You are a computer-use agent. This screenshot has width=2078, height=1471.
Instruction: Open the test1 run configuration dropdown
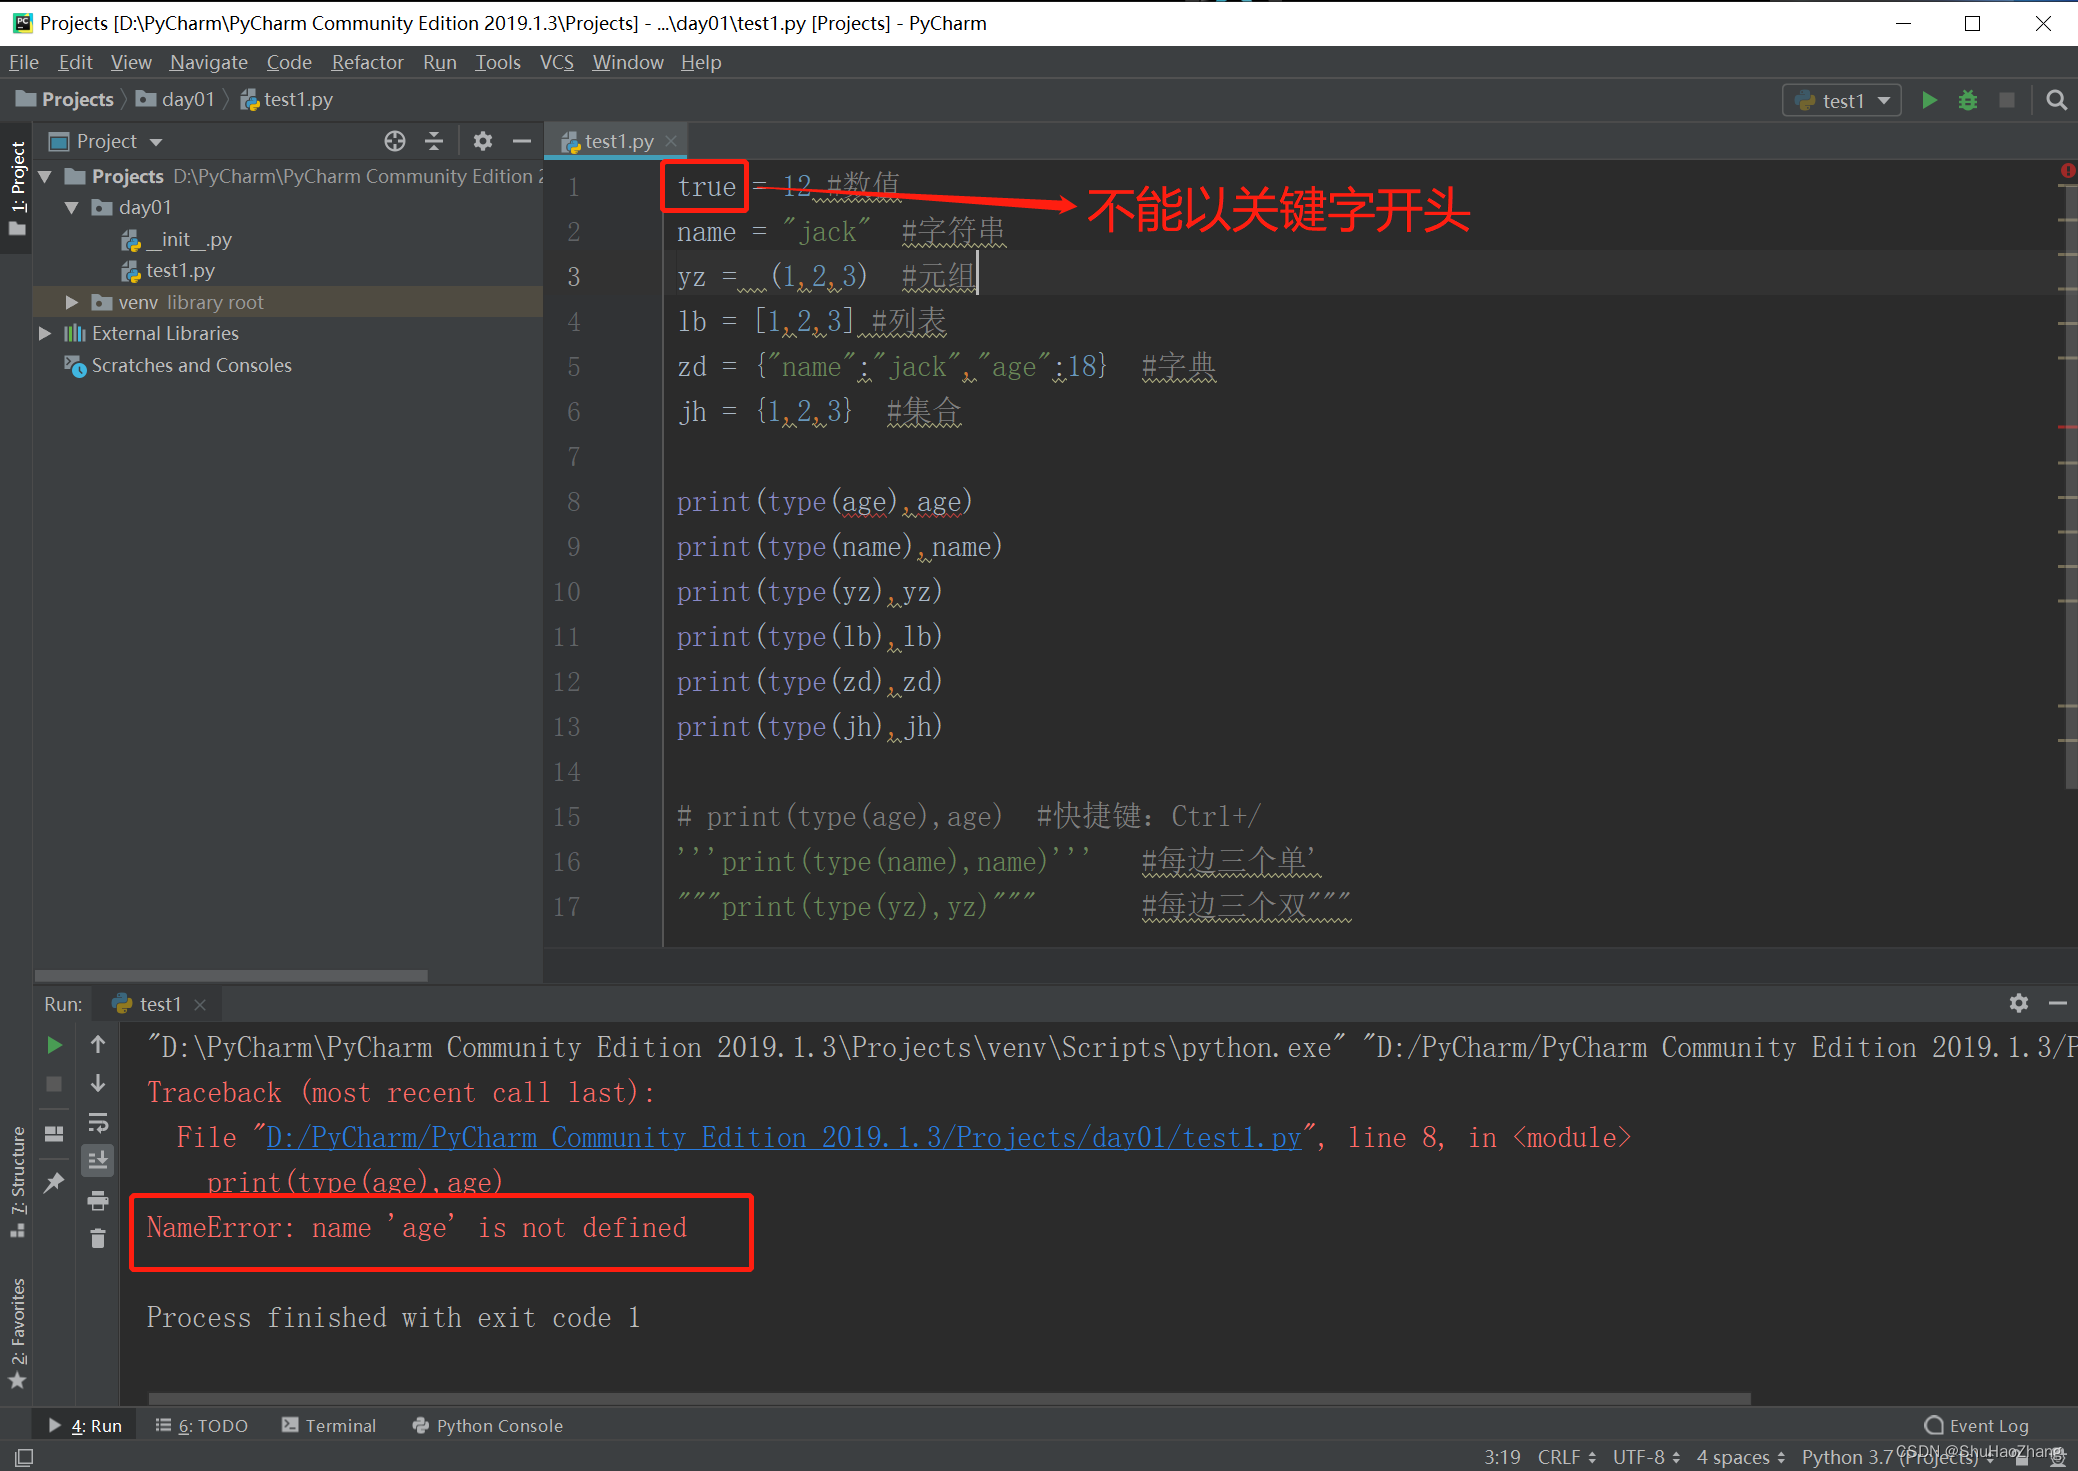(1841, 100)
